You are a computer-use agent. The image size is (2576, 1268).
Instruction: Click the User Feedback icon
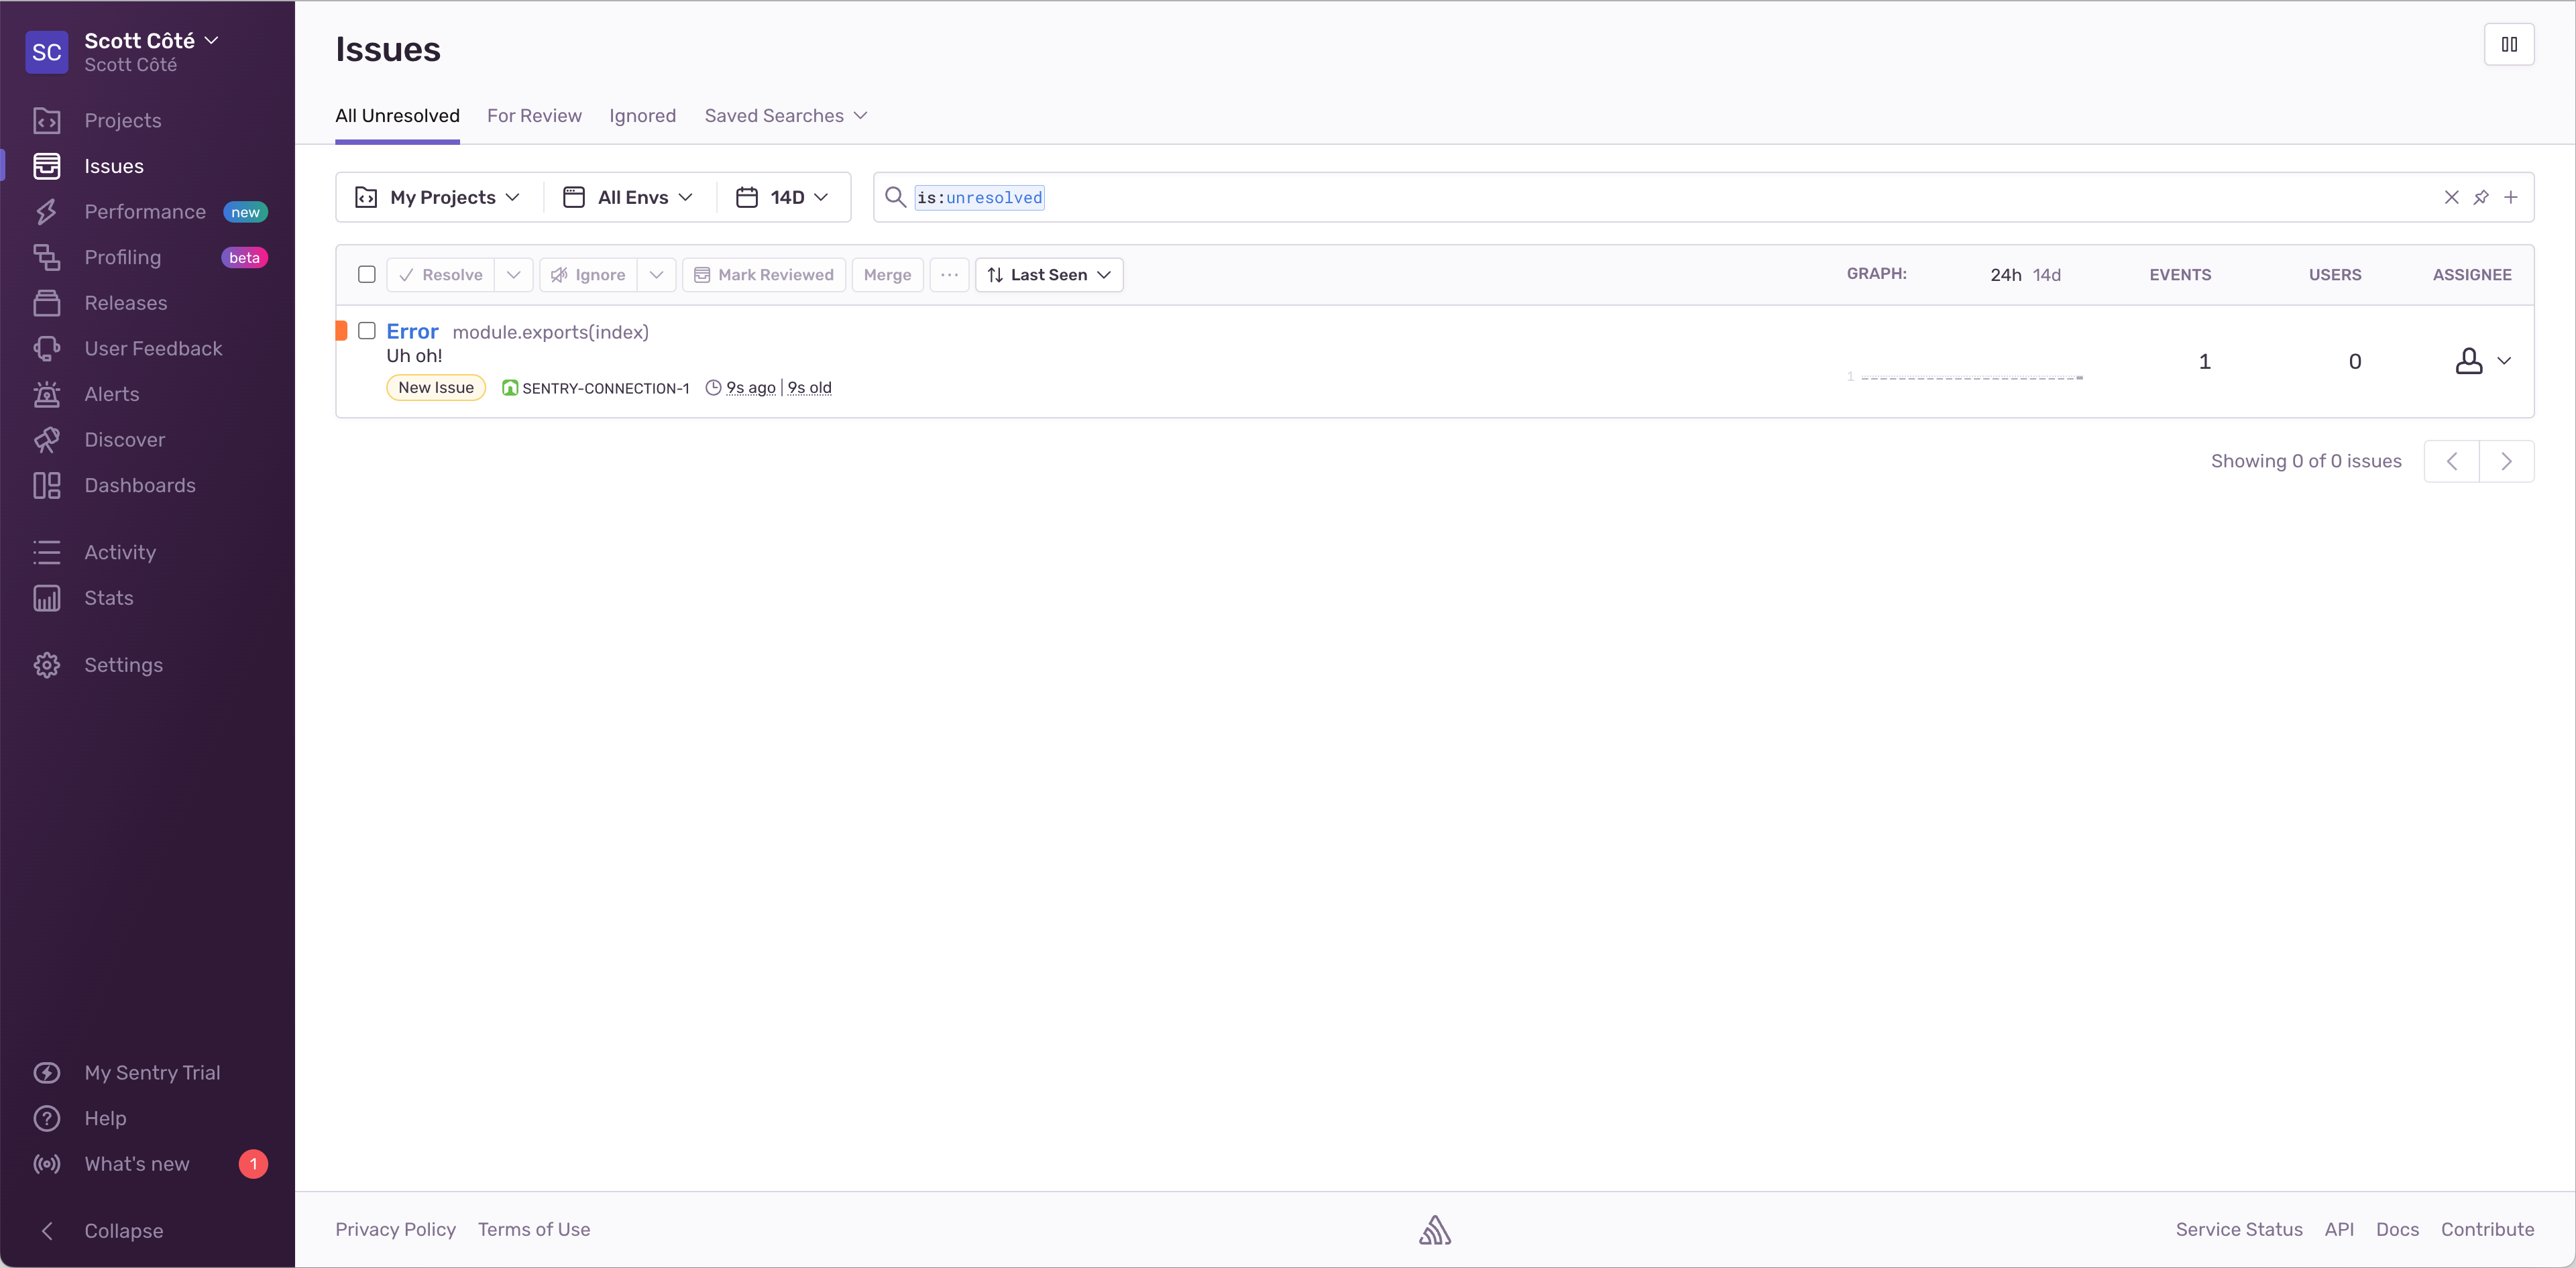47,348
